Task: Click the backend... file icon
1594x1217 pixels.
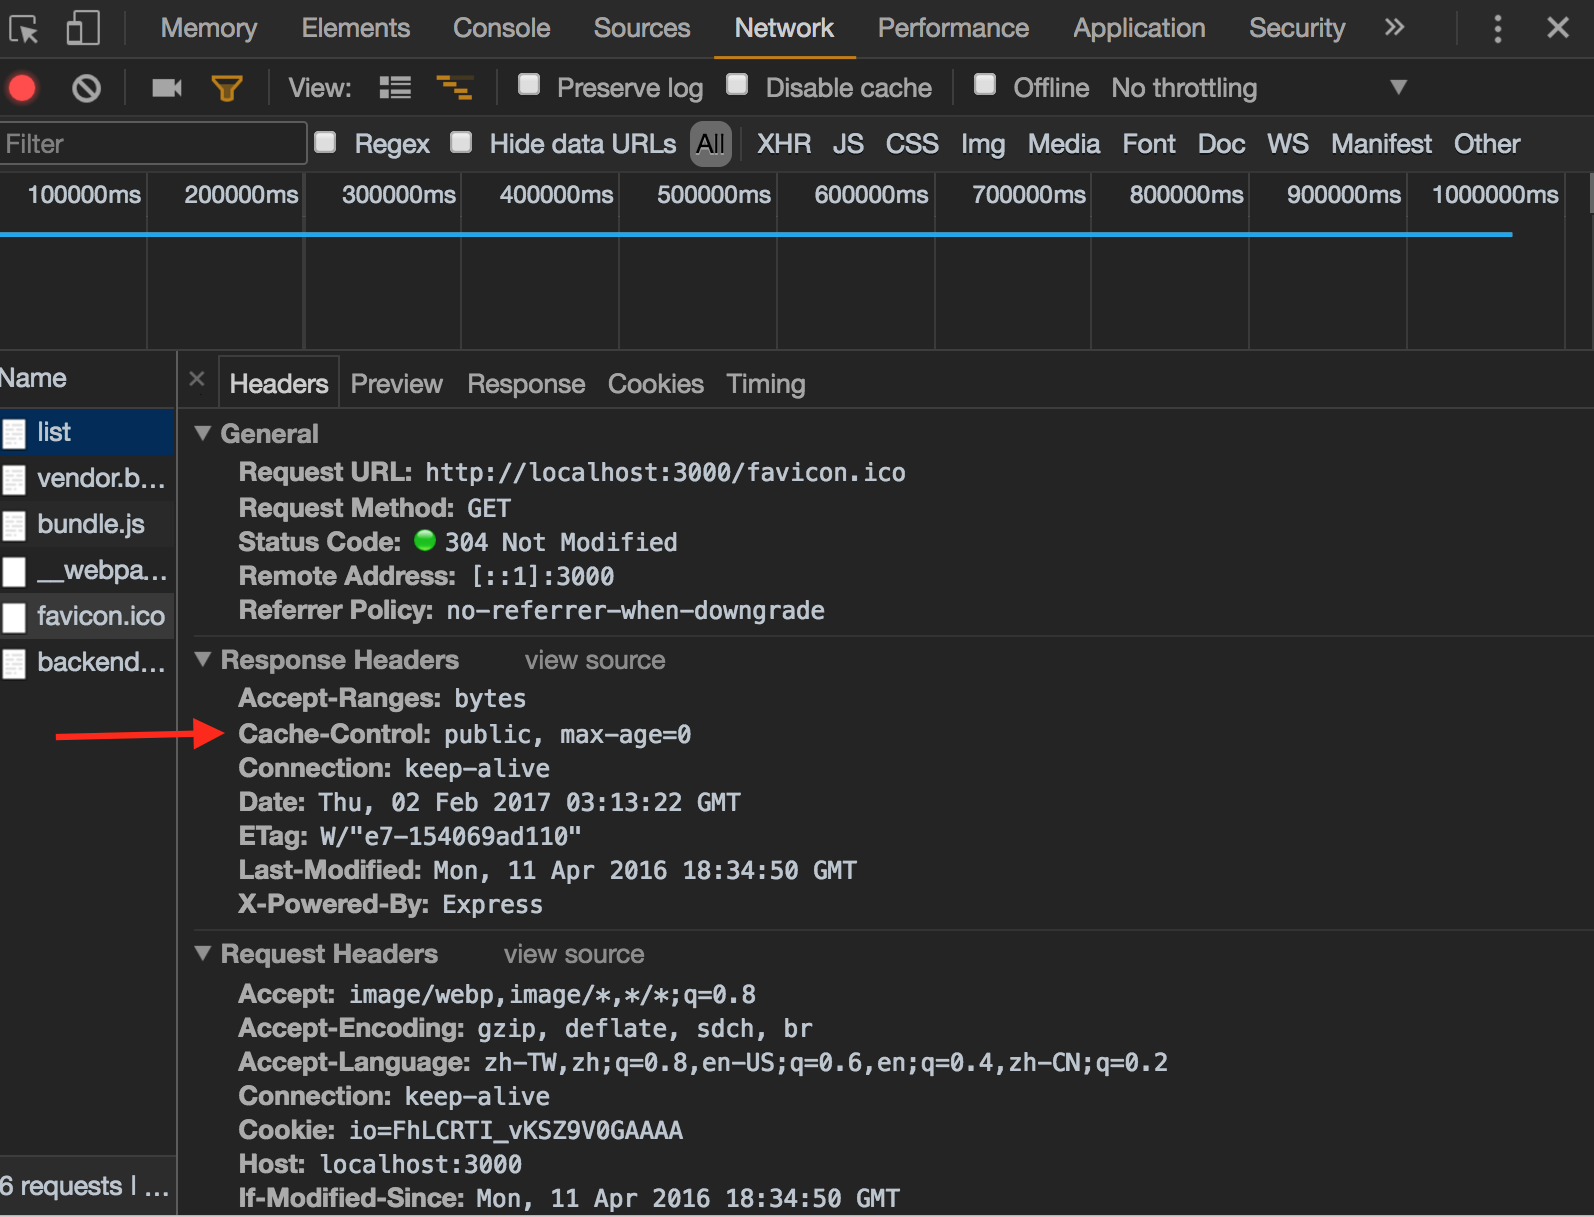Action: pos(14,663)
